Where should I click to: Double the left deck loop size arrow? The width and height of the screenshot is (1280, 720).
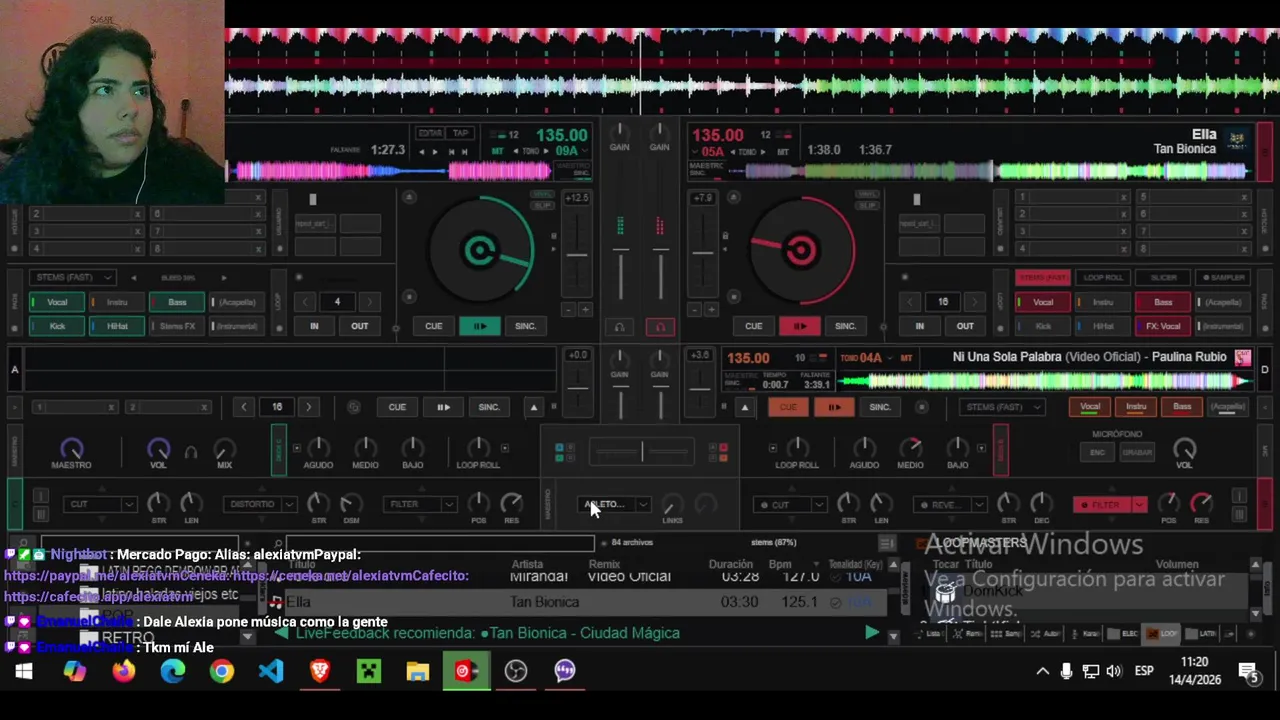click(368, 302)
